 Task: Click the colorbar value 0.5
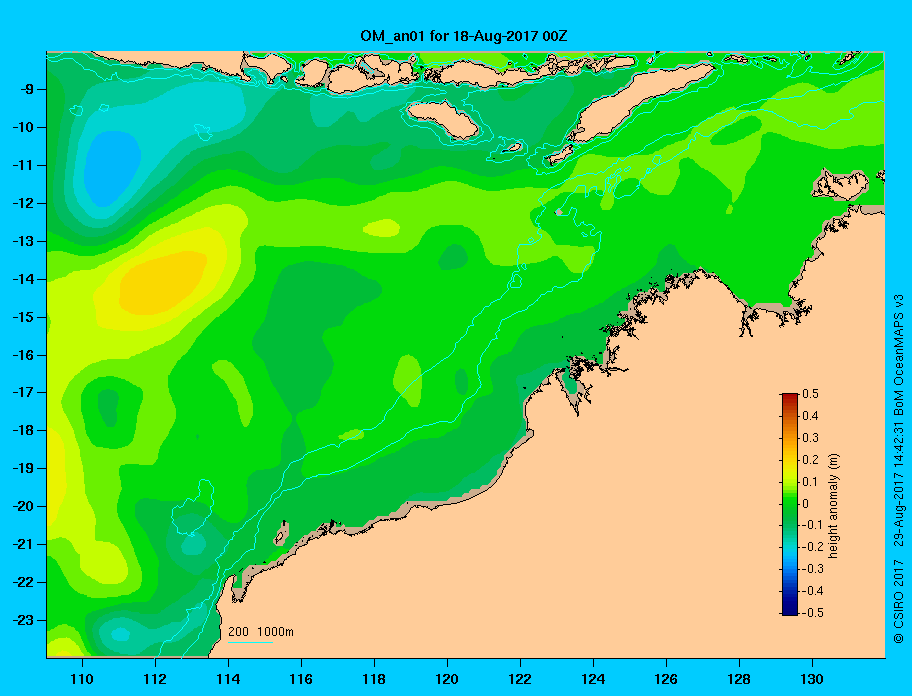coord(811,394)
